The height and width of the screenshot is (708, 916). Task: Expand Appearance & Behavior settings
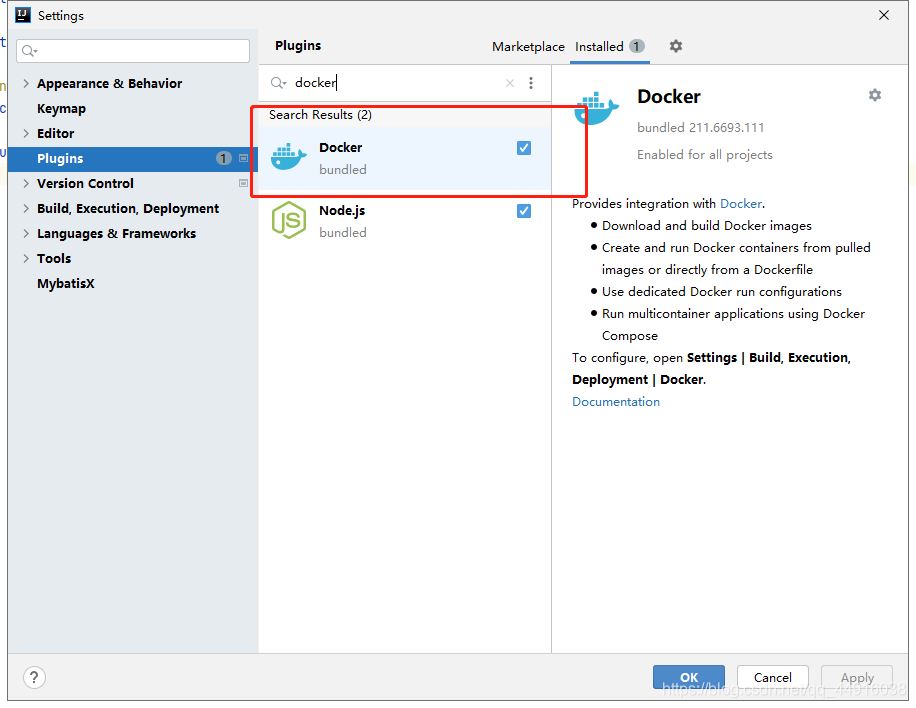click(26, 84)
